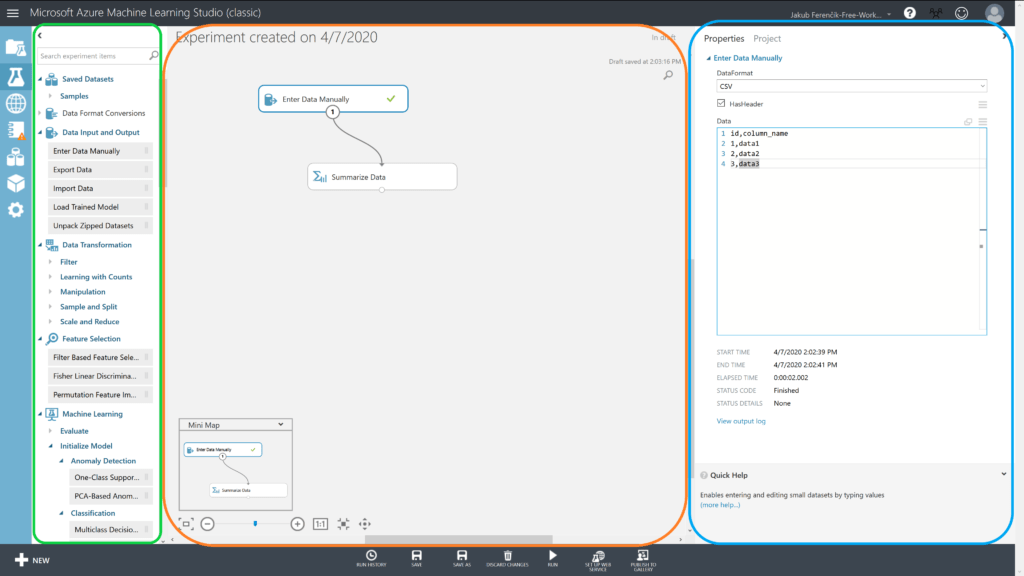Open Web Services globe icon in sidebar
This screenshot has width=1024, height=576.
coord(15,103)
